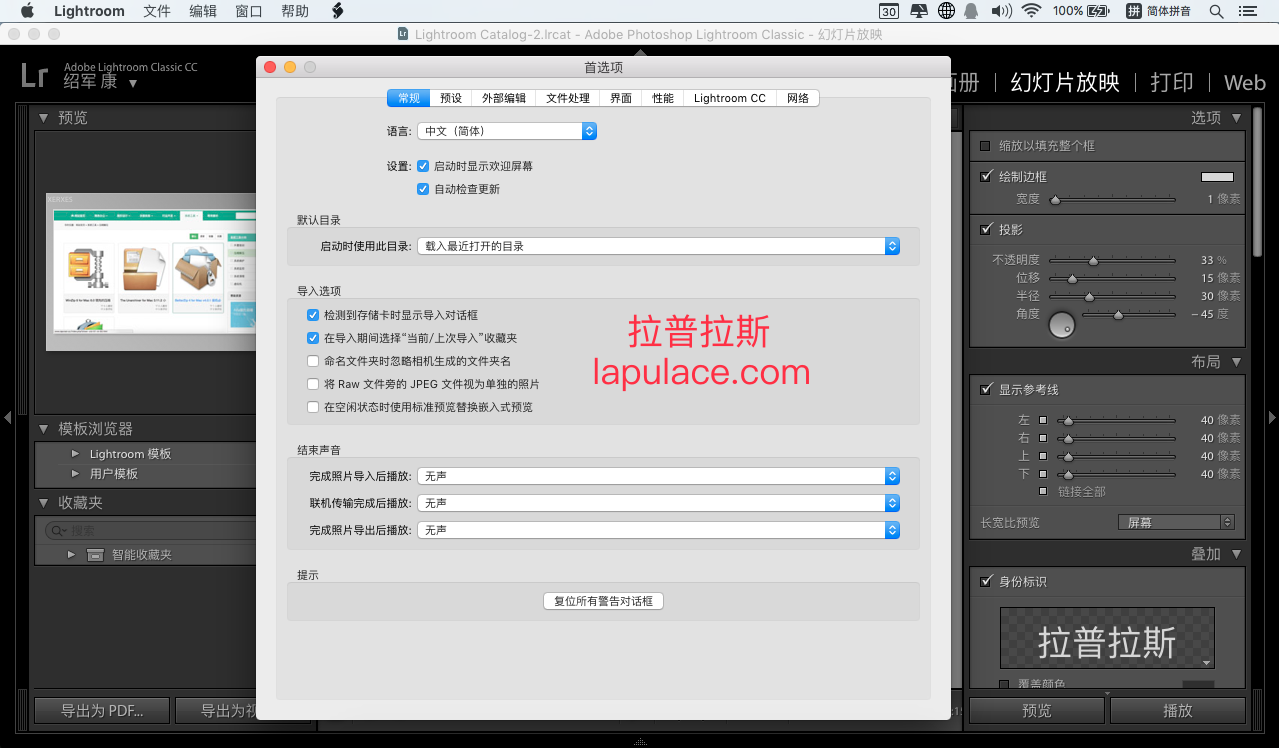
Task: Open the Apple menu icon
Action: coord(27,11)
